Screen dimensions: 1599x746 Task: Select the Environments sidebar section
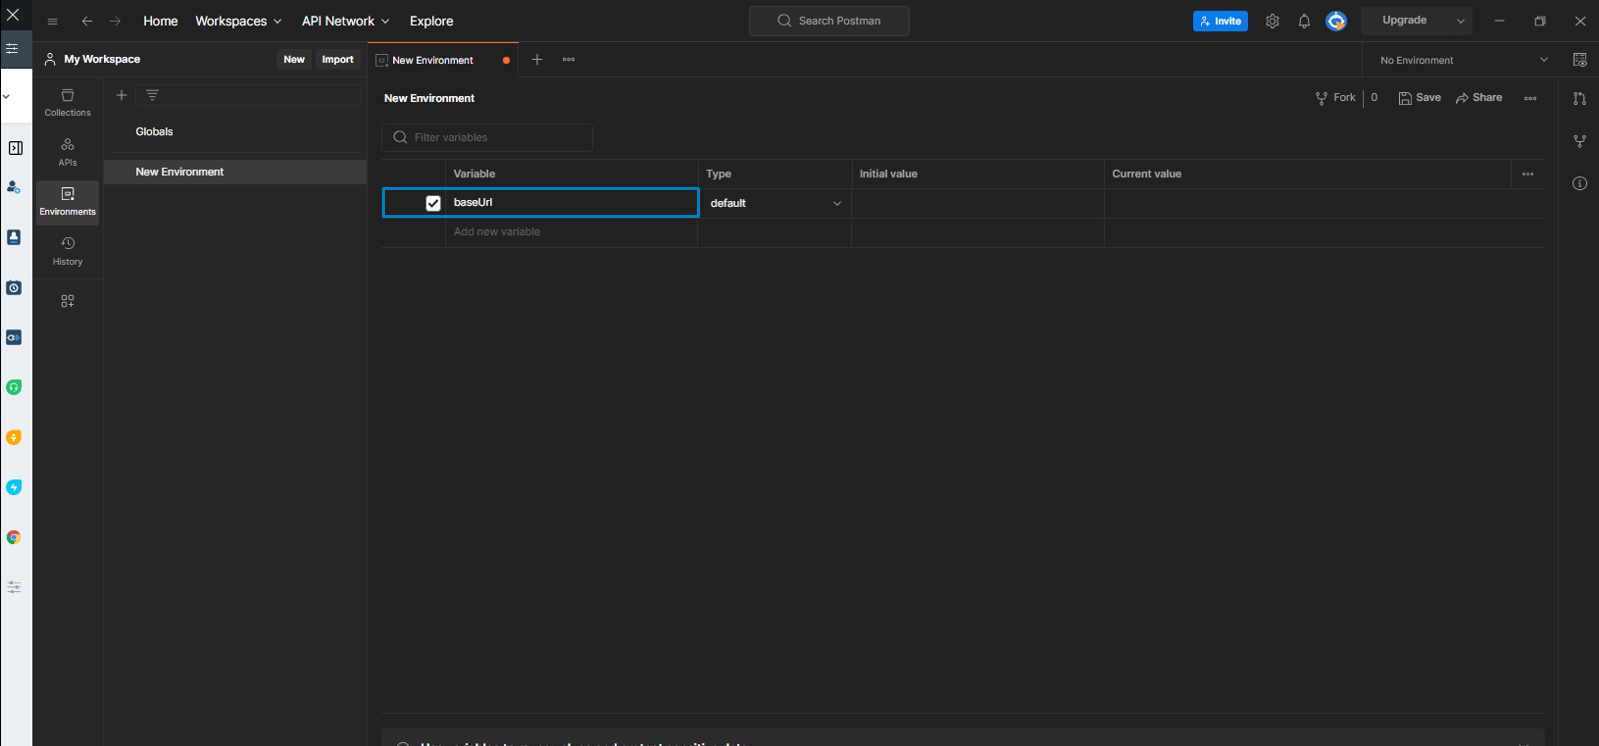coord(67,202)
